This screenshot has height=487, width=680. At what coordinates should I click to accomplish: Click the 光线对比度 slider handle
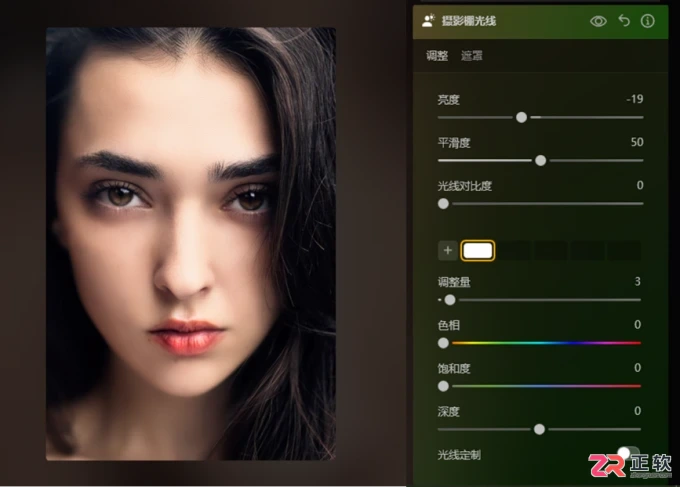(443, 203)
